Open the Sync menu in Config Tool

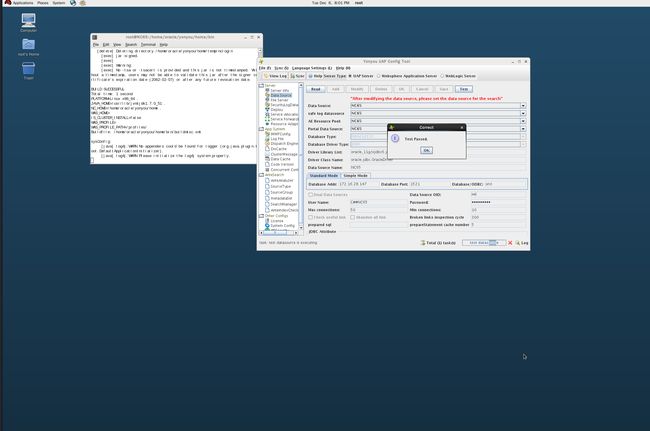(x=281, y=68)
